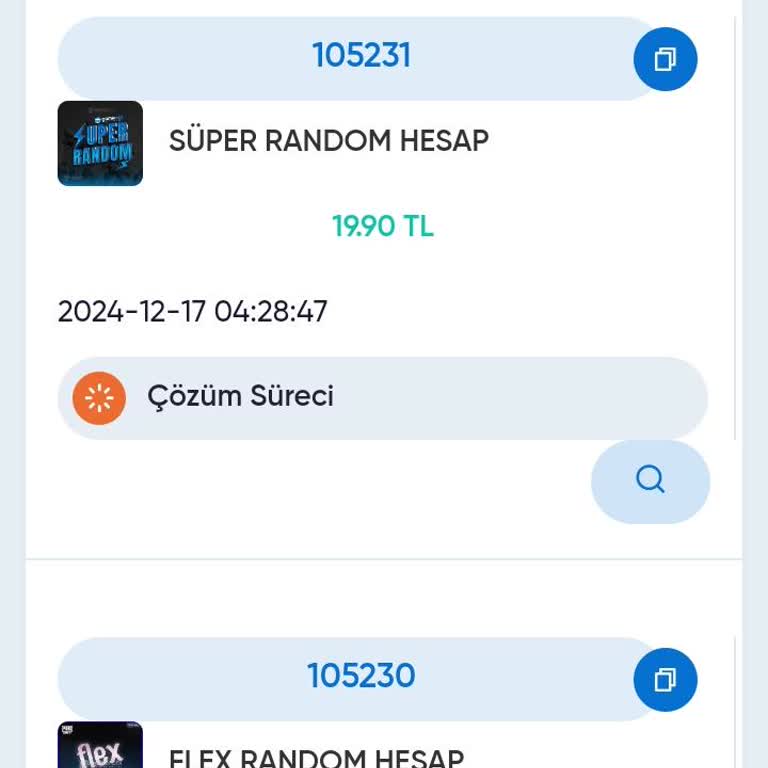This screenshot has height=768, width=768.
Task: Select the 105231 order number pill
Action: click(360, 56)
